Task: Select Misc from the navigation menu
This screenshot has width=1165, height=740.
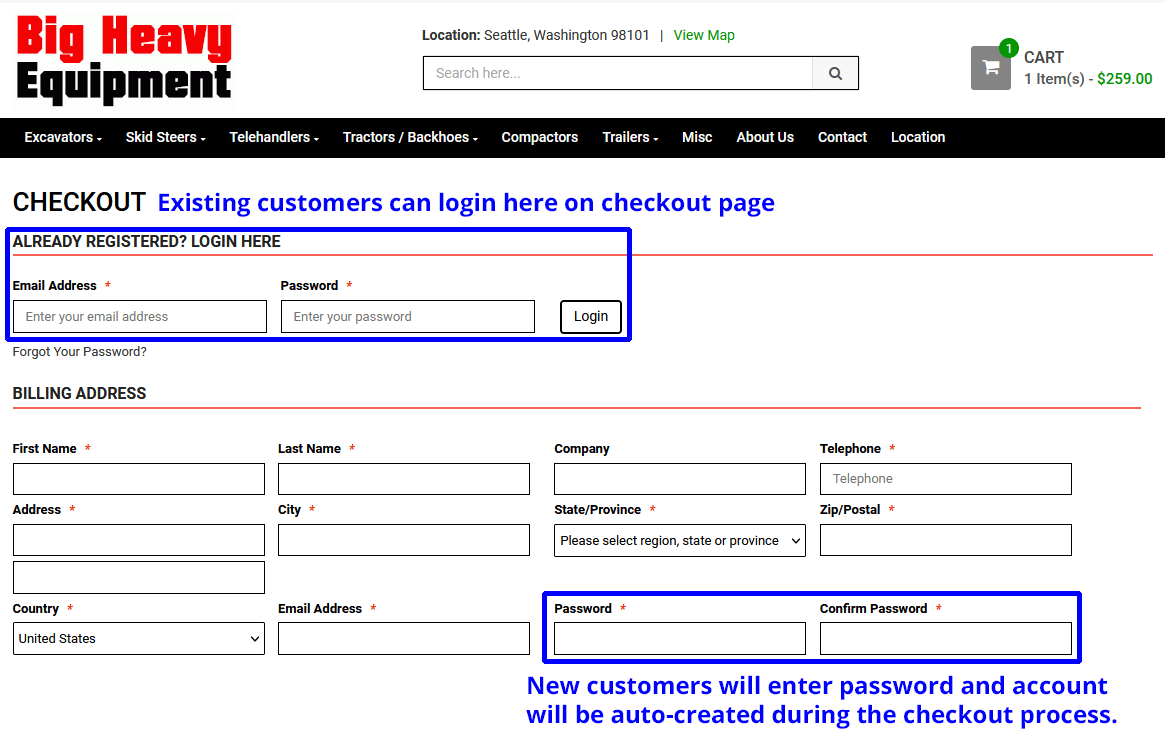Action: click(697, 137)
